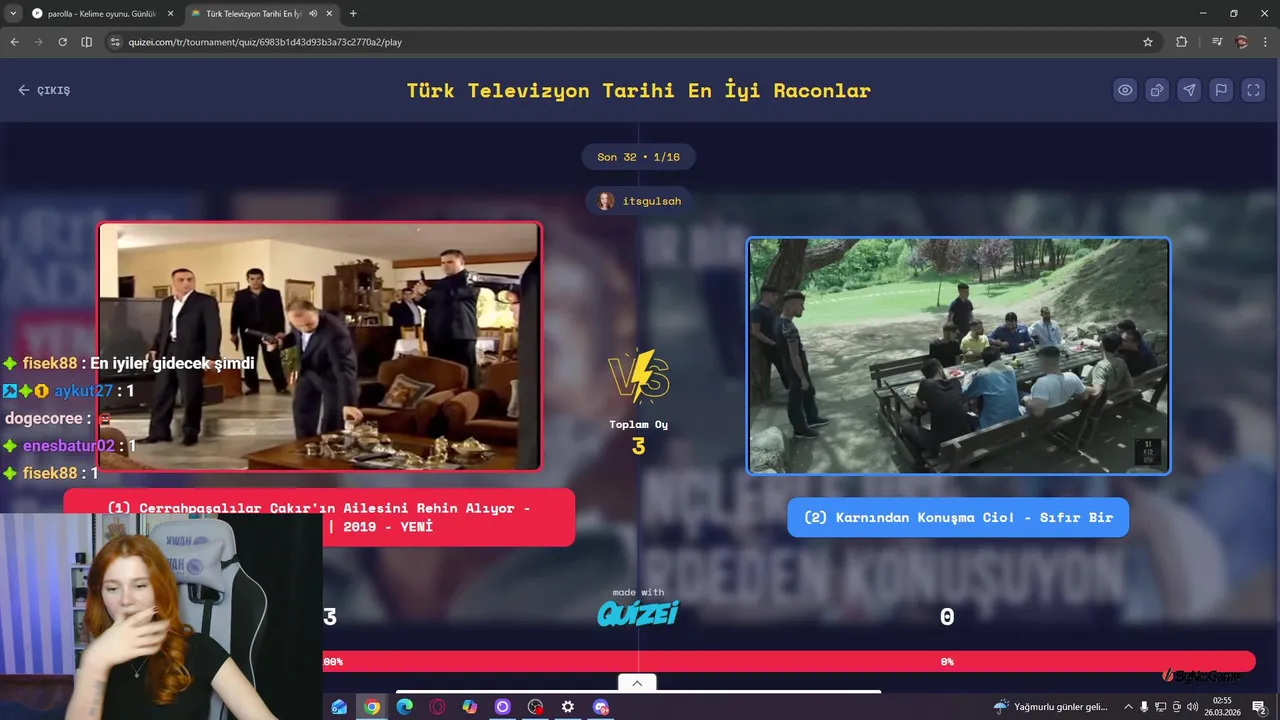This screenshot has height=720, width=1280.
Task: Click the Son 32 • 1/16 round indicator
Action: (x=638, y=157)
